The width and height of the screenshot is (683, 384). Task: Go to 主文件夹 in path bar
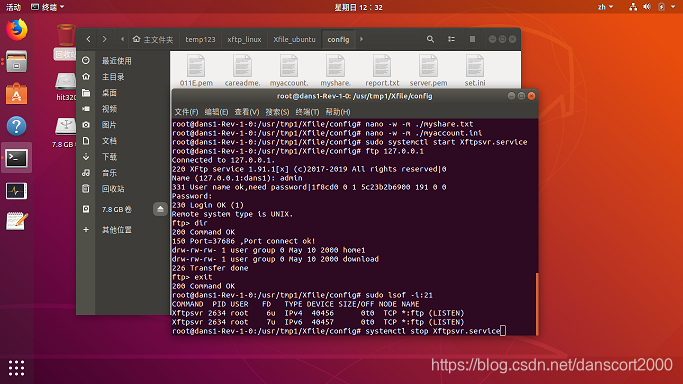tap(153, 39)
